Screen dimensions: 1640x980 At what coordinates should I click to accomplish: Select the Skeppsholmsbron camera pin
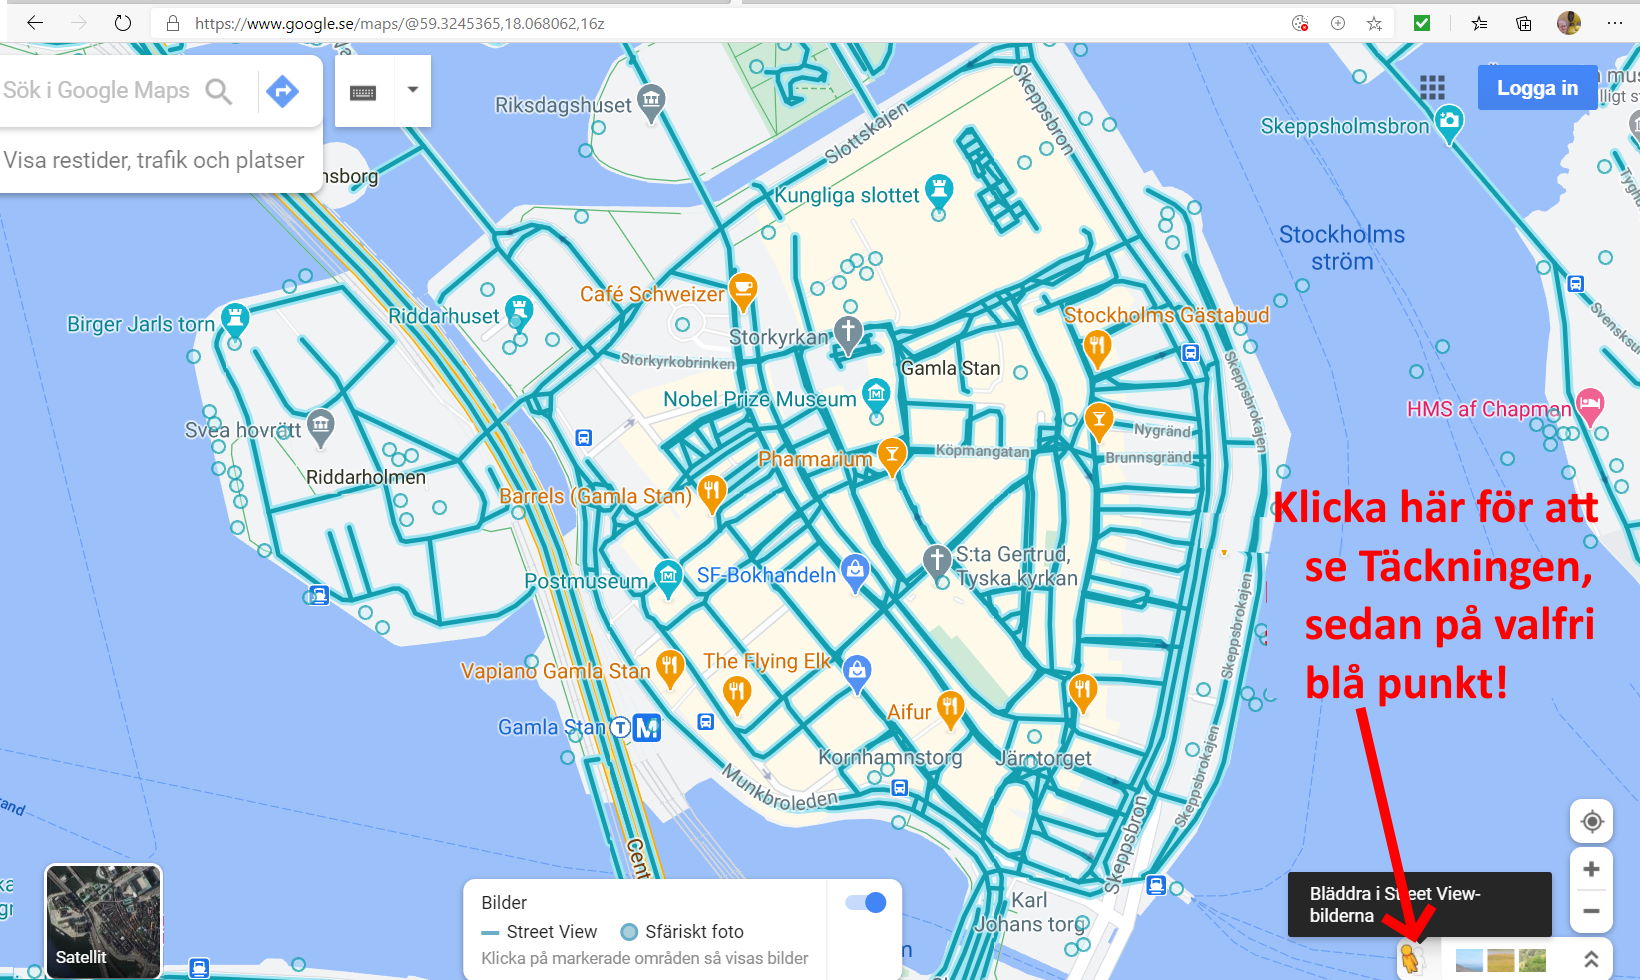[x=1449, y=124]
